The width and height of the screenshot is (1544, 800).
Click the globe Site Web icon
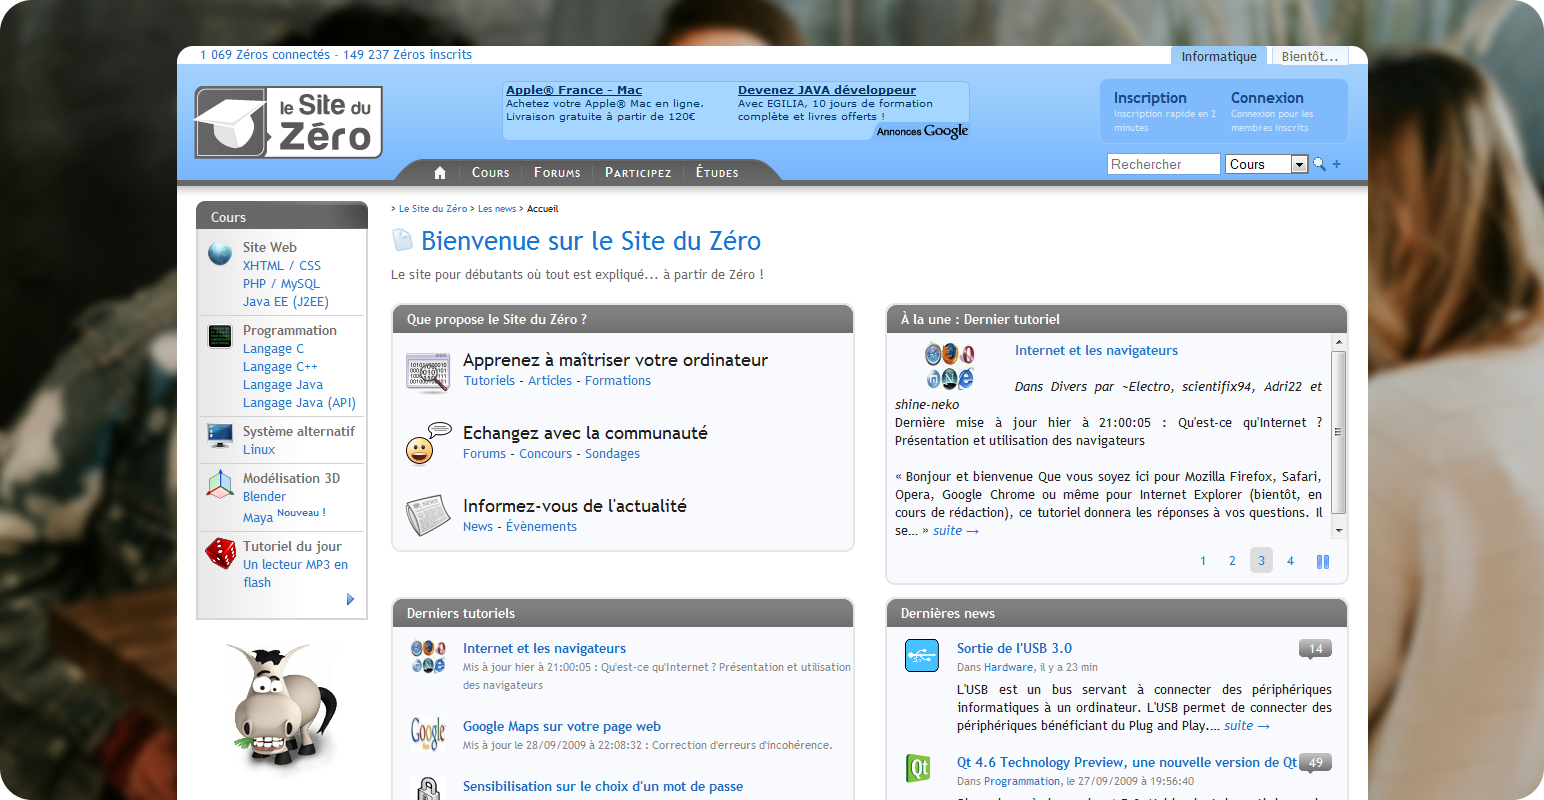[220, 254]
